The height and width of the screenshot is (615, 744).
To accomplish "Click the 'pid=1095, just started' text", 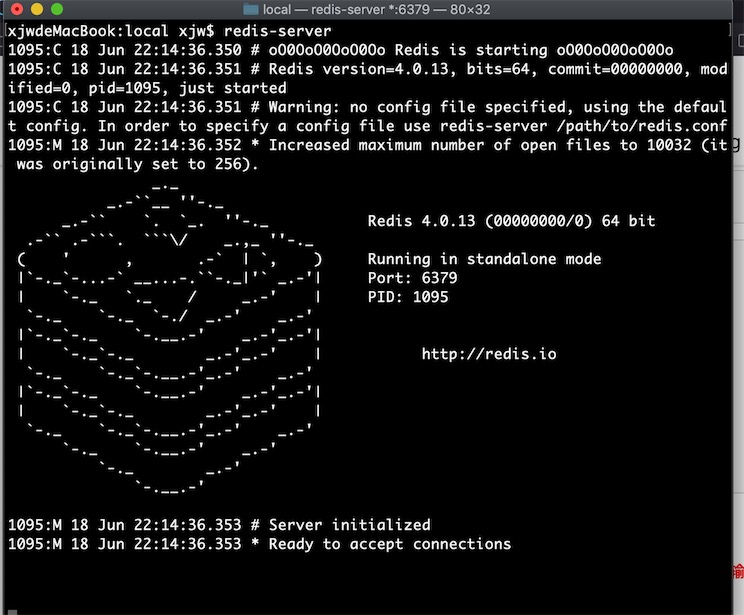I will click(187, 88).
